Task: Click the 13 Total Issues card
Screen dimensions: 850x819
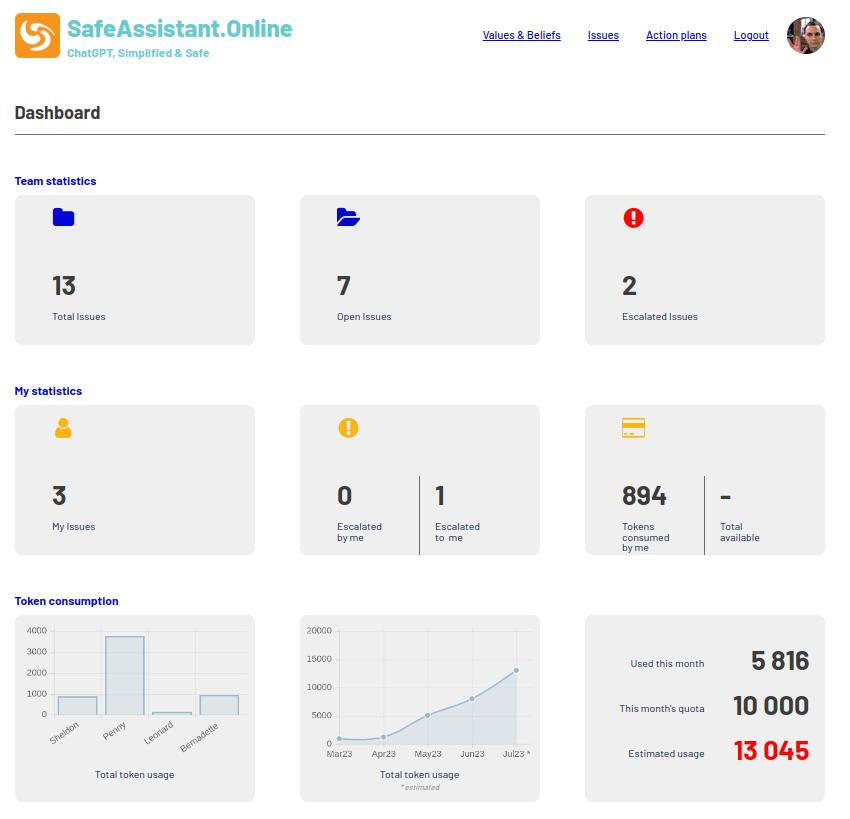Action: pos(135,270)
